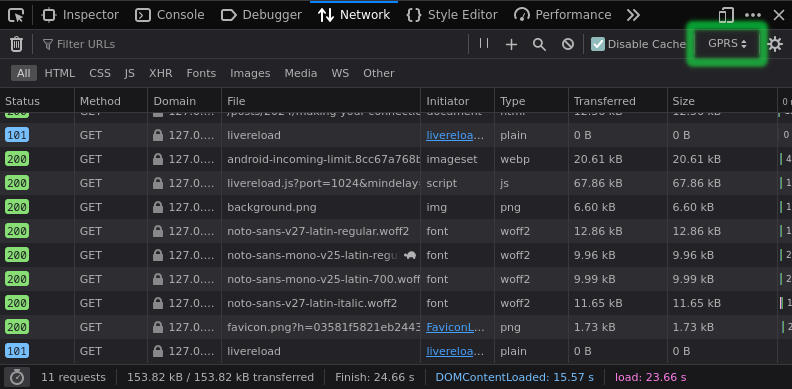This screenshot has width=792, height=389.
Task: Select the favicon.png request file
Action: pyautogui.click(x=323, y=327)
